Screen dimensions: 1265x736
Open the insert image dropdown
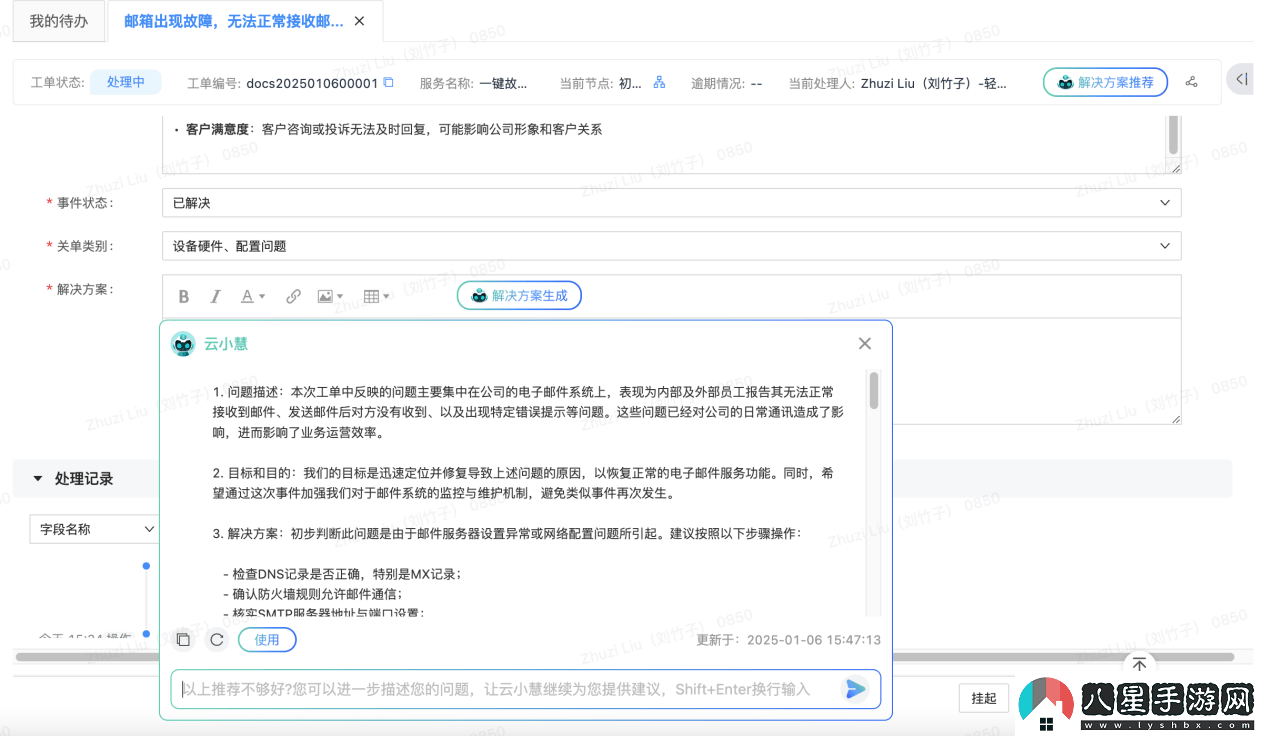tap(330, 296)
